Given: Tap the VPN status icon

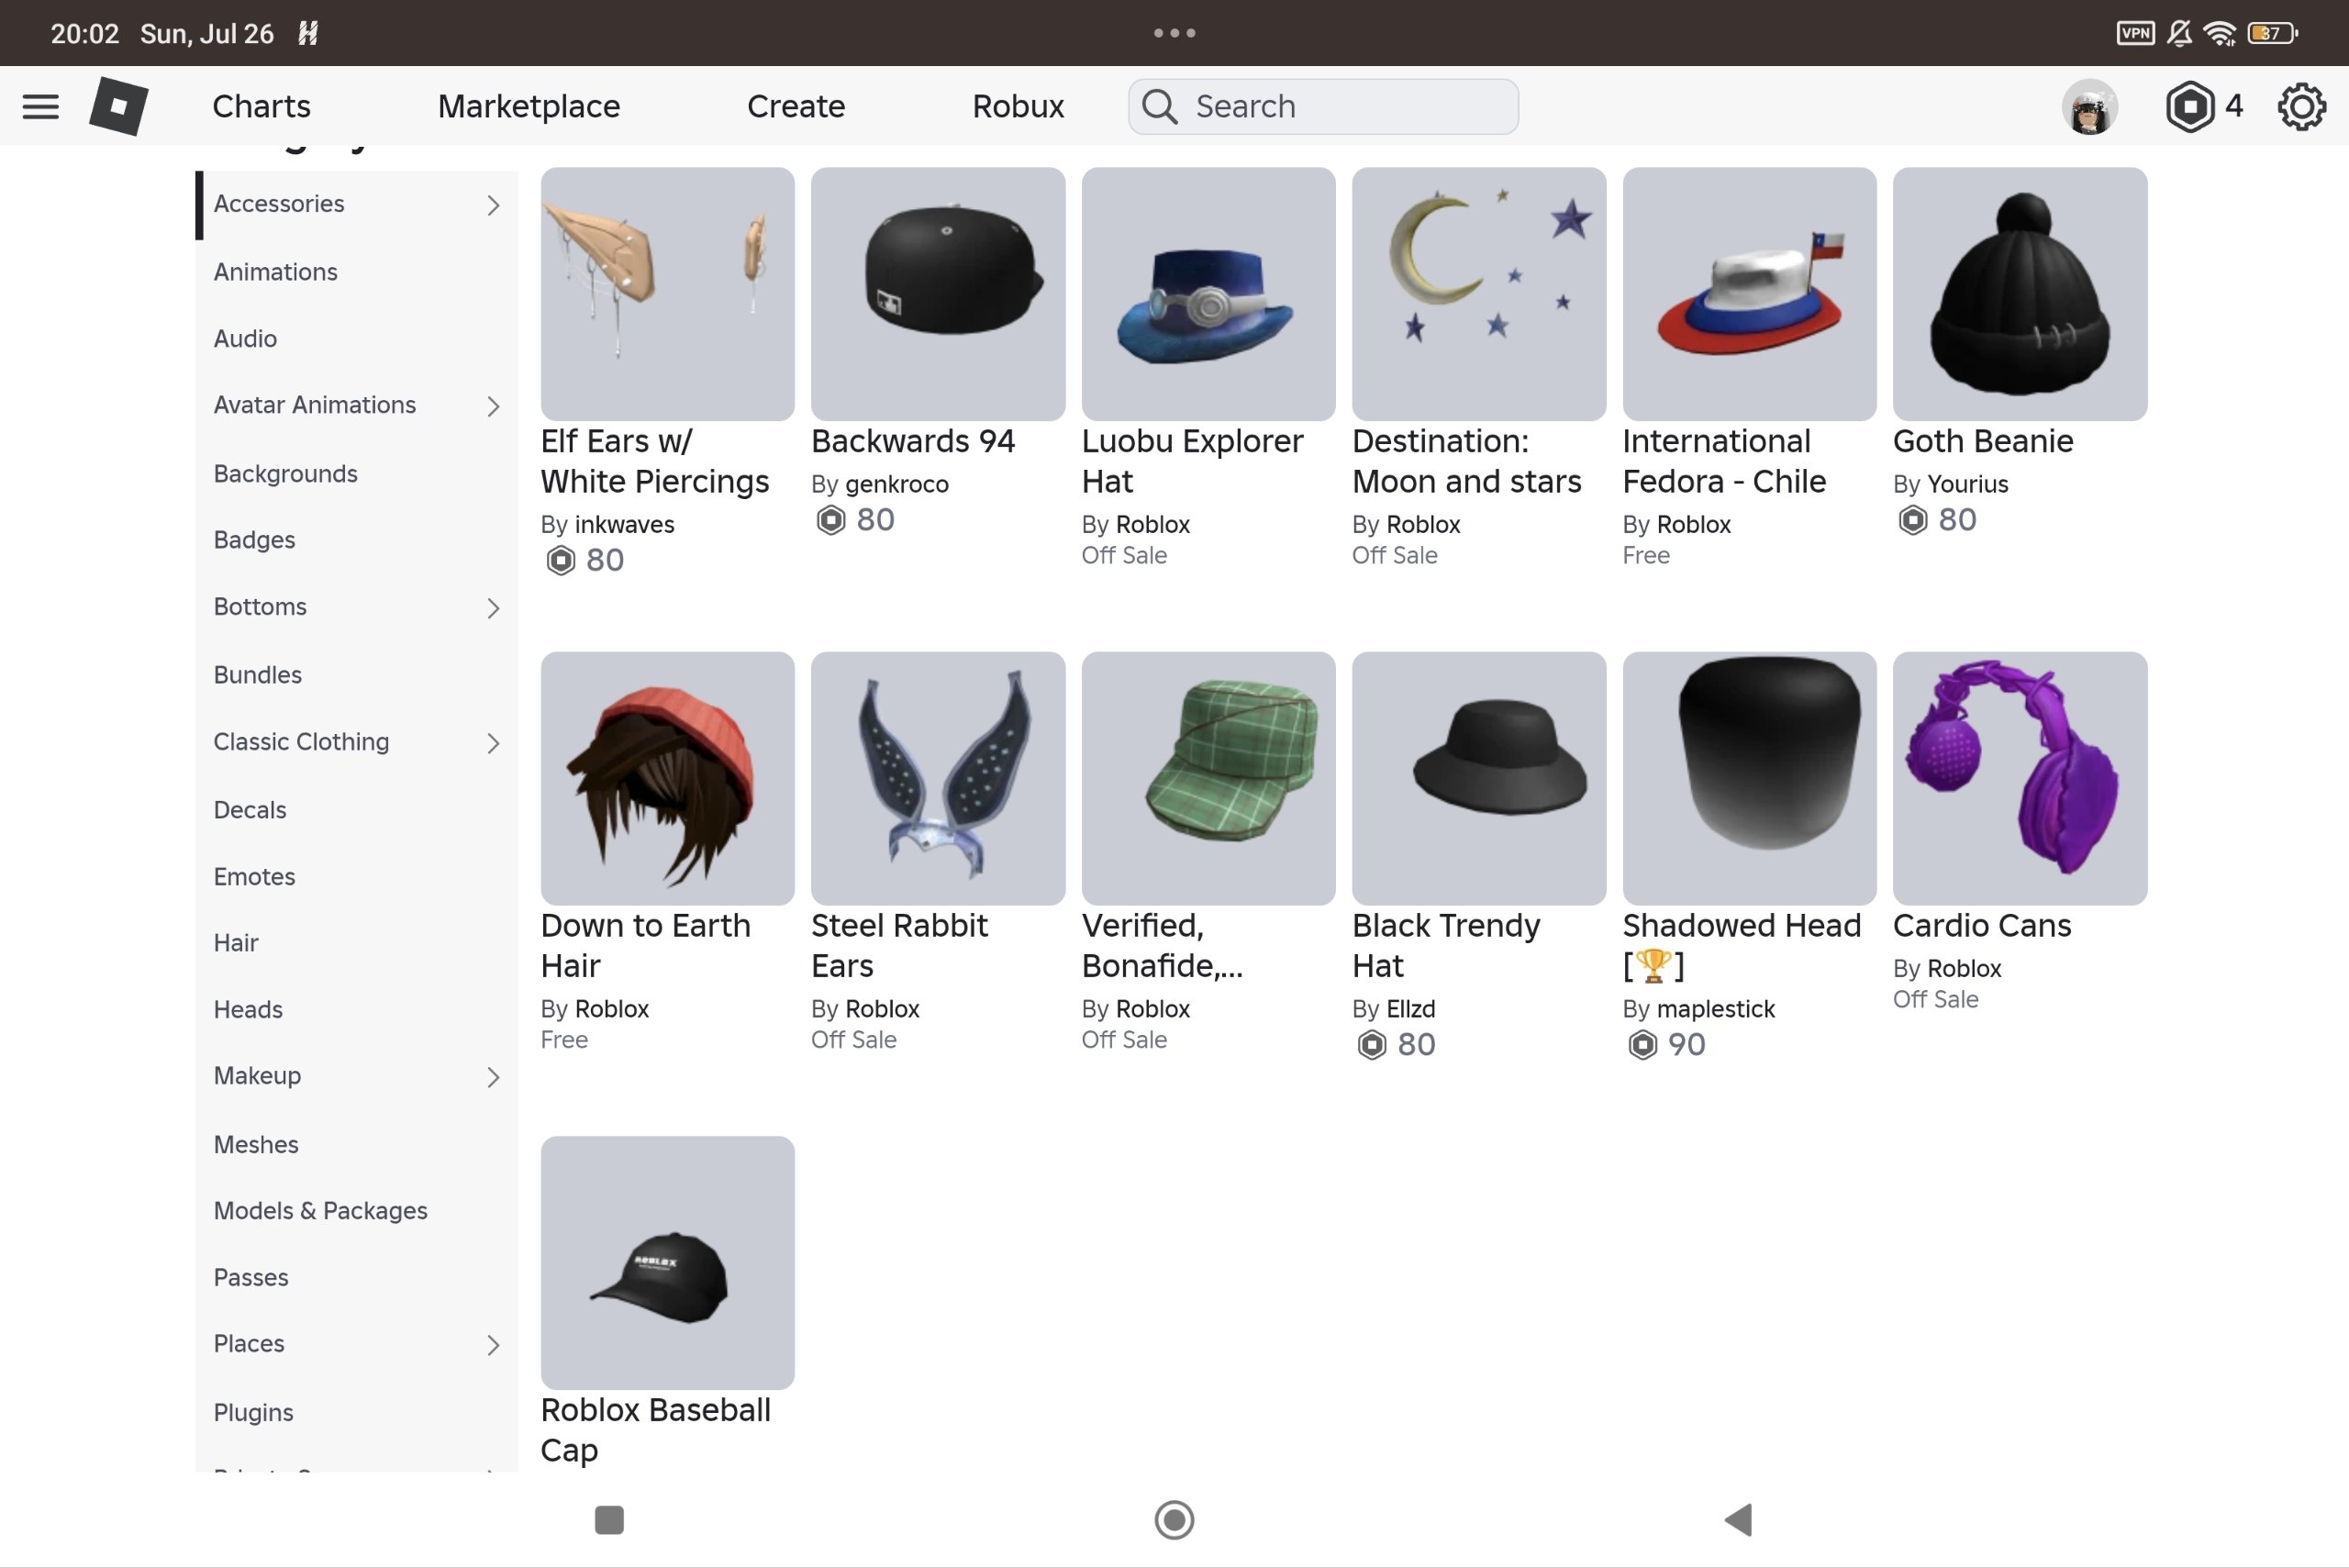Looking at the screenshot, I should click(x=2135, y=33).
